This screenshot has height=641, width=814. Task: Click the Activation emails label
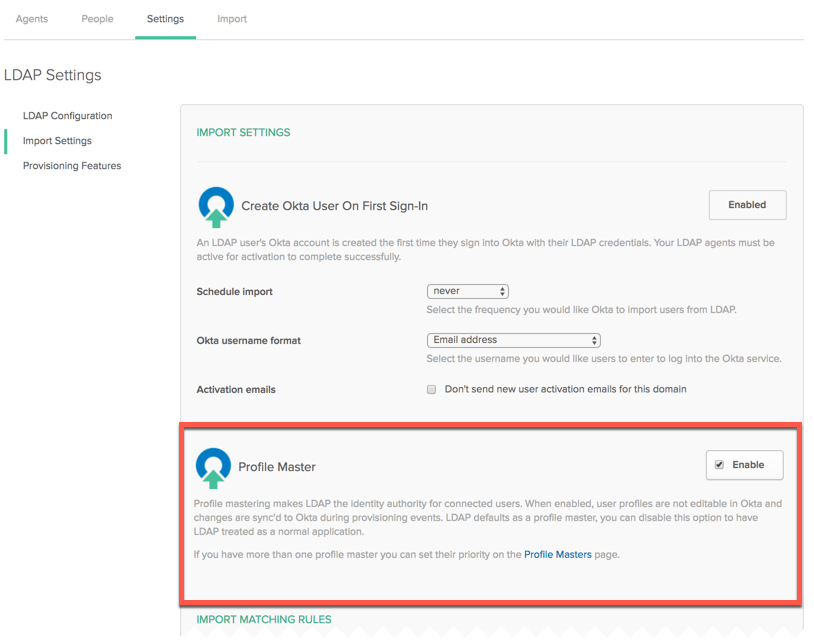pyautogui.click(x=236, y=389)
